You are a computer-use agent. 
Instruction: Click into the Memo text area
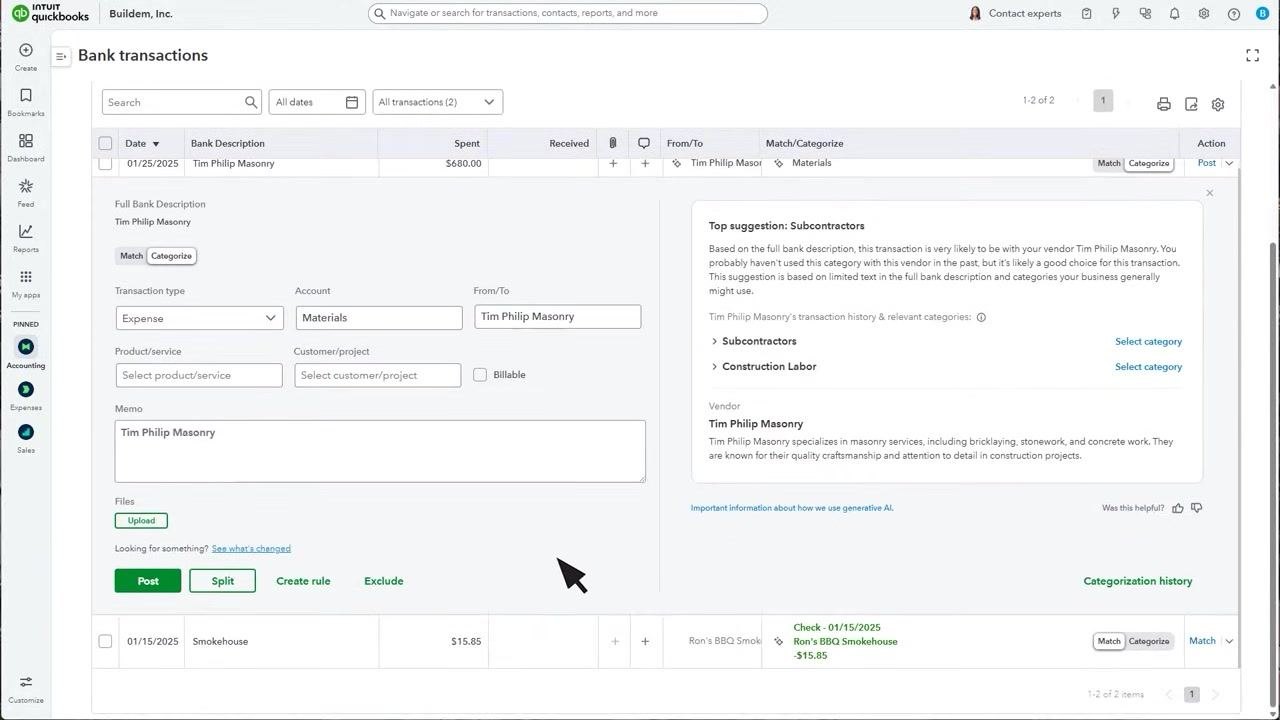[x=380, y=451]
